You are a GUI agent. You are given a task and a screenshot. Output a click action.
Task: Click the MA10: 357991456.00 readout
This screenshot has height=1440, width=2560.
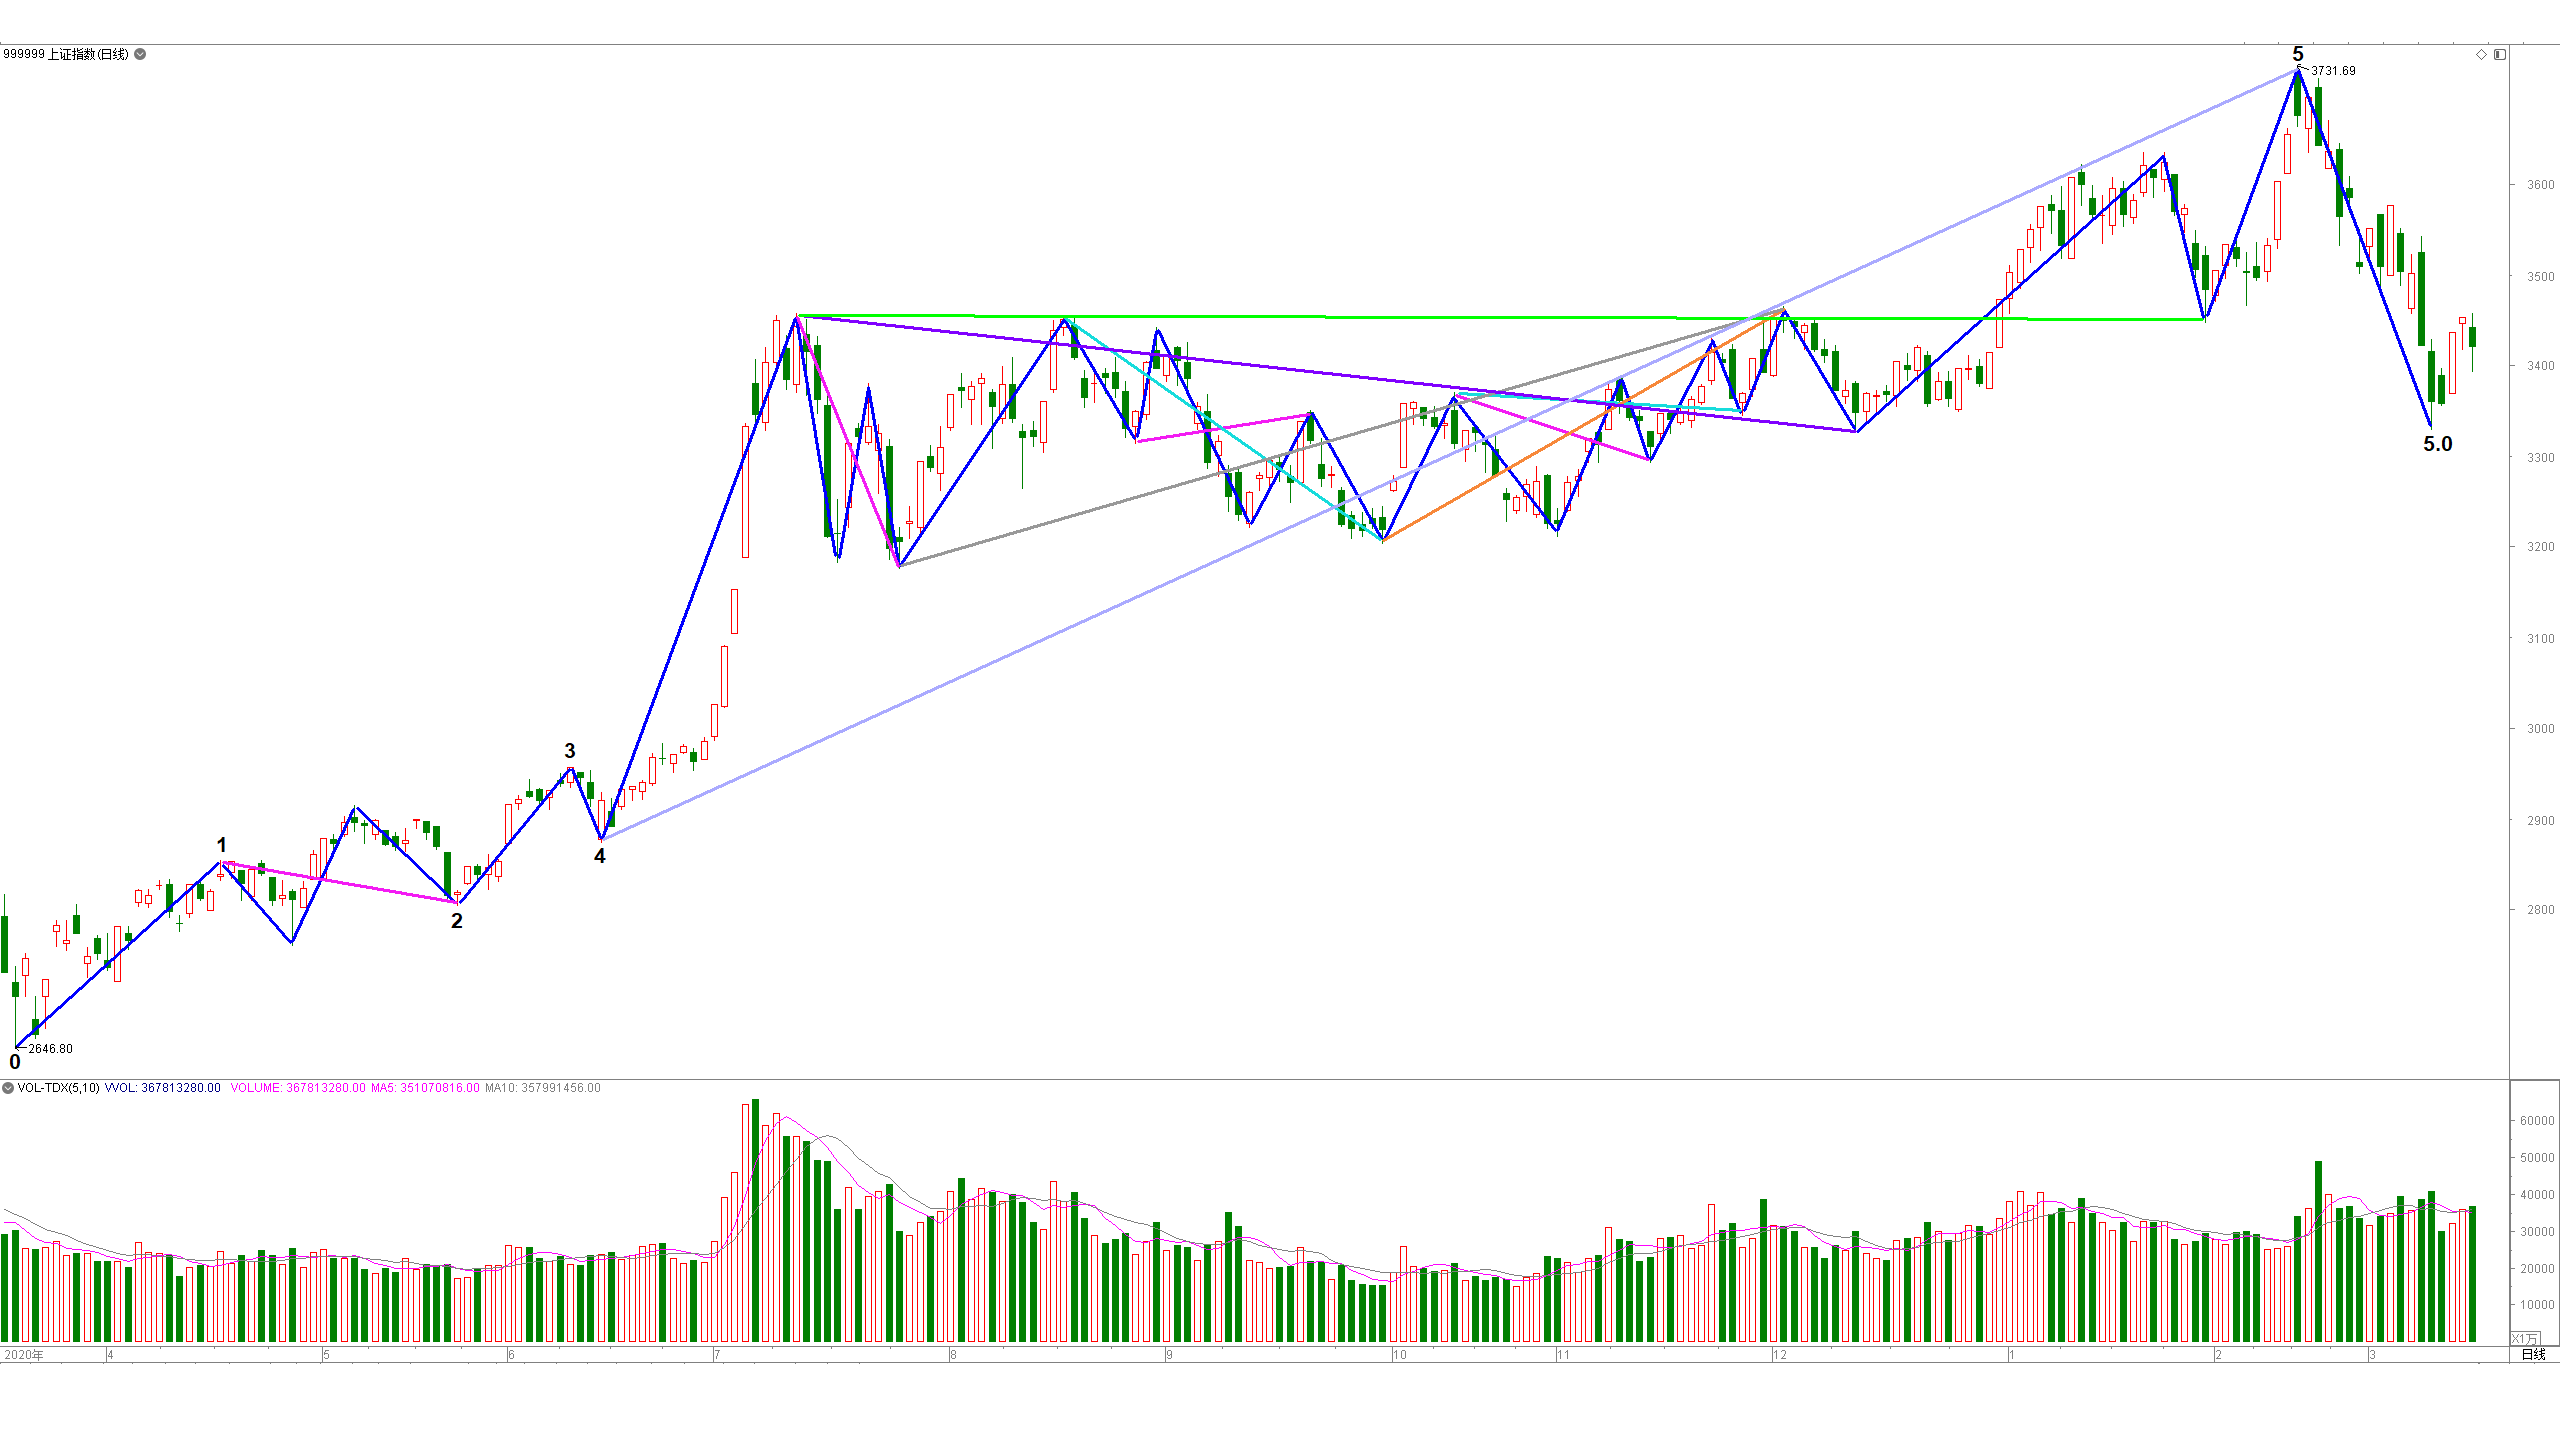[x=543, y=1088]
